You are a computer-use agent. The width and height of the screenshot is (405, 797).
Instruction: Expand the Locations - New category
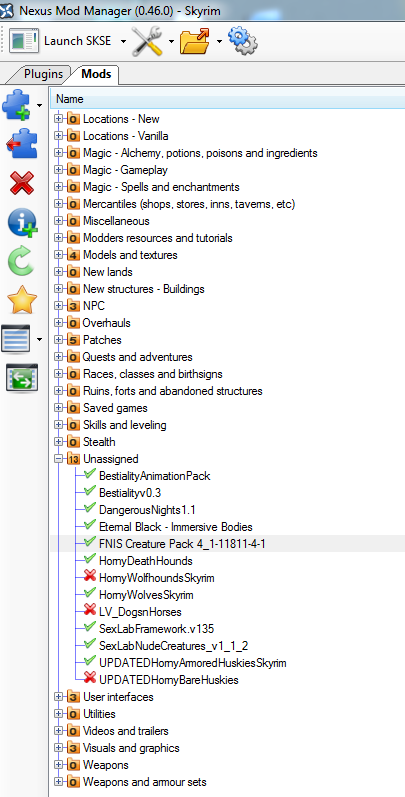click(x=59, y=119)
